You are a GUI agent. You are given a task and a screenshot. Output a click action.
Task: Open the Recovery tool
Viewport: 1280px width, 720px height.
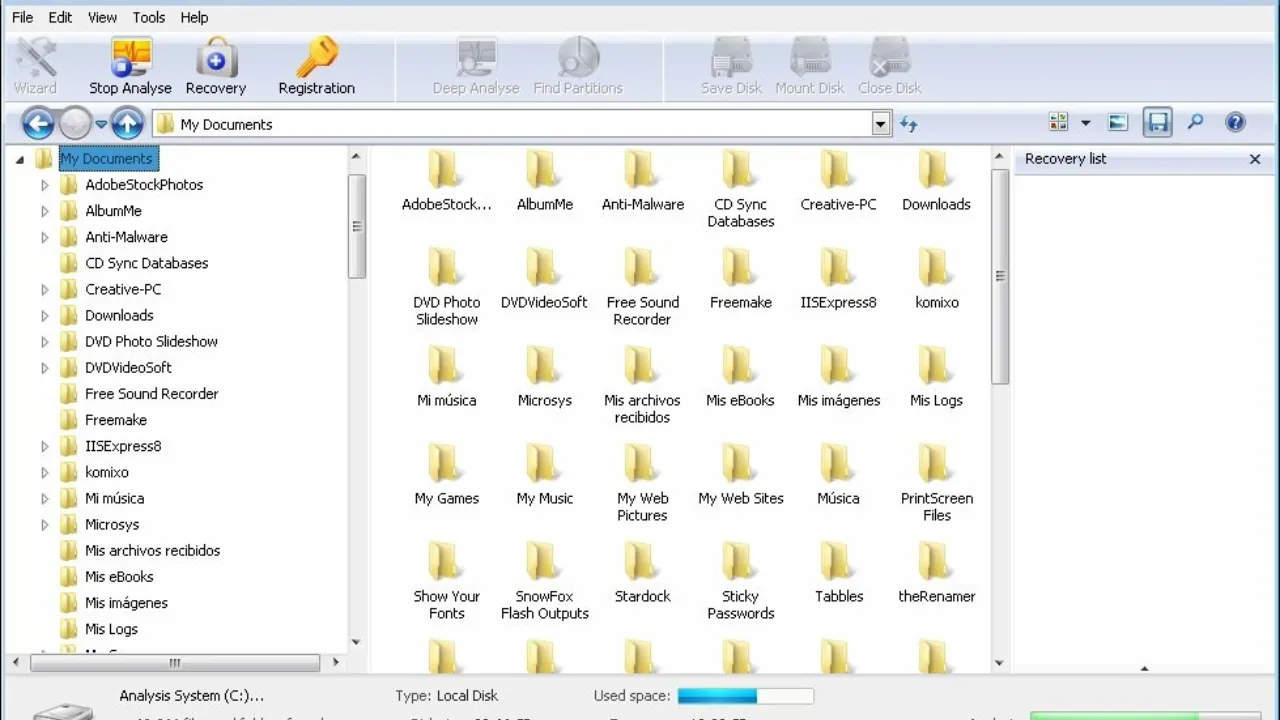point(216,66)
